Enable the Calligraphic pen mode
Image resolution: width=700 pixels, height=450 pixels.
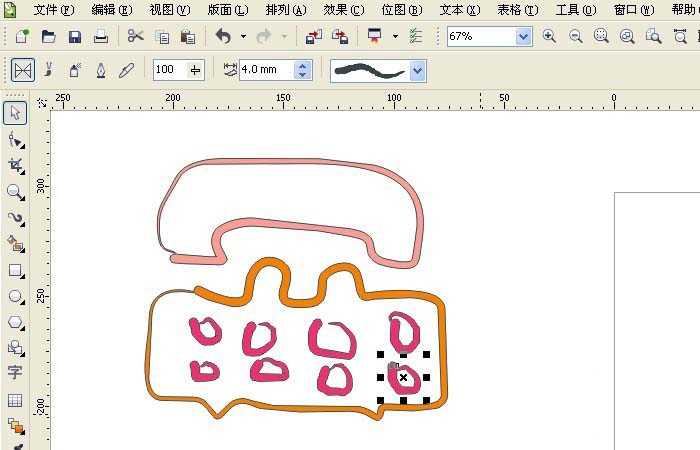101,70
